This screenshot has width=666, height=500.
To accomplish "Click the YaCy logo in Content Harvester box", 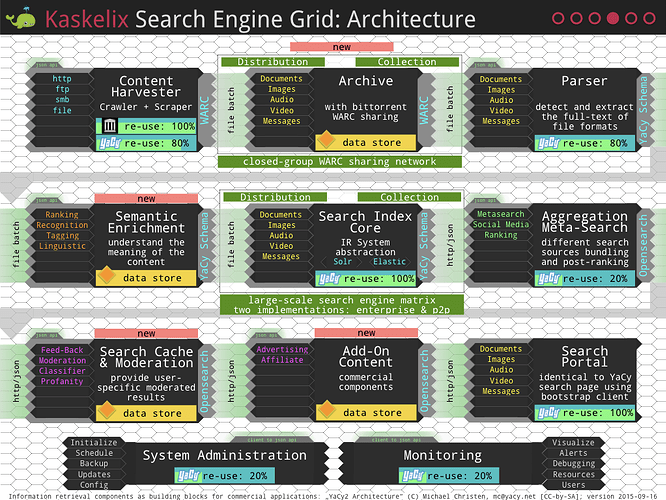I will (110, 143).
